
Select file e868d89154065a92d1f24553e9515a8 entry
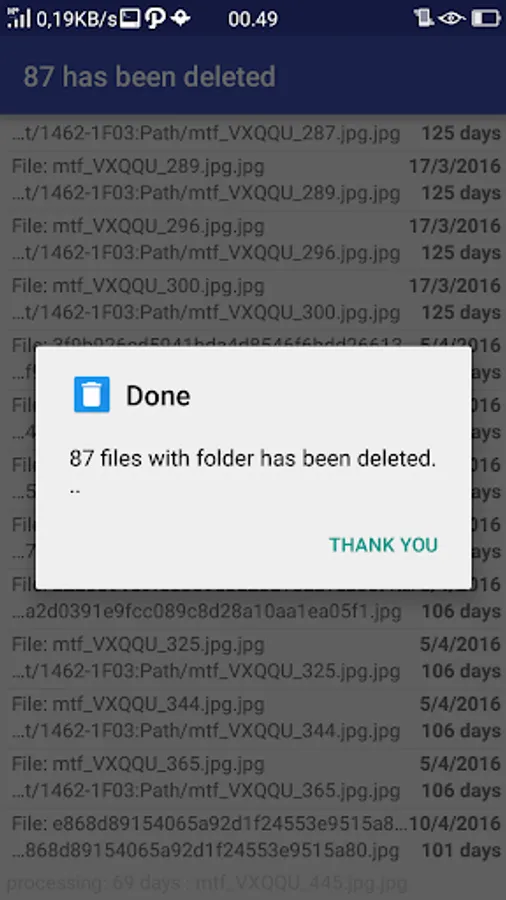[253, 837]
